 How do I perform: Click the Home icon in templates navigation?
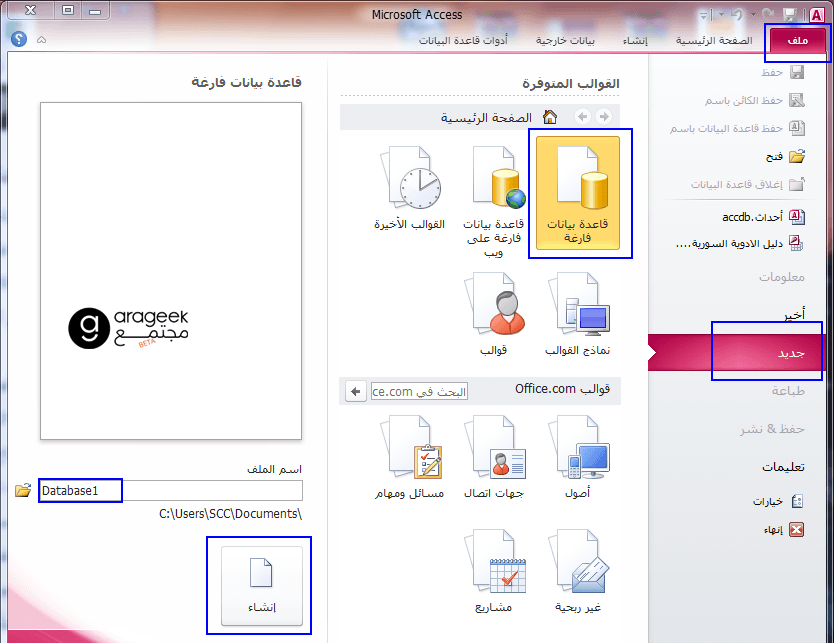pos(550,117)
